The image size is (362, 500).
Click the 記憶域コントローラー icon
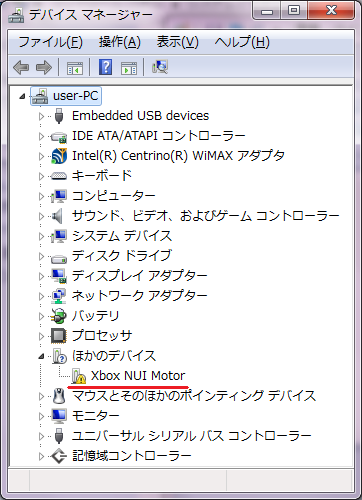tap(59, 456)
